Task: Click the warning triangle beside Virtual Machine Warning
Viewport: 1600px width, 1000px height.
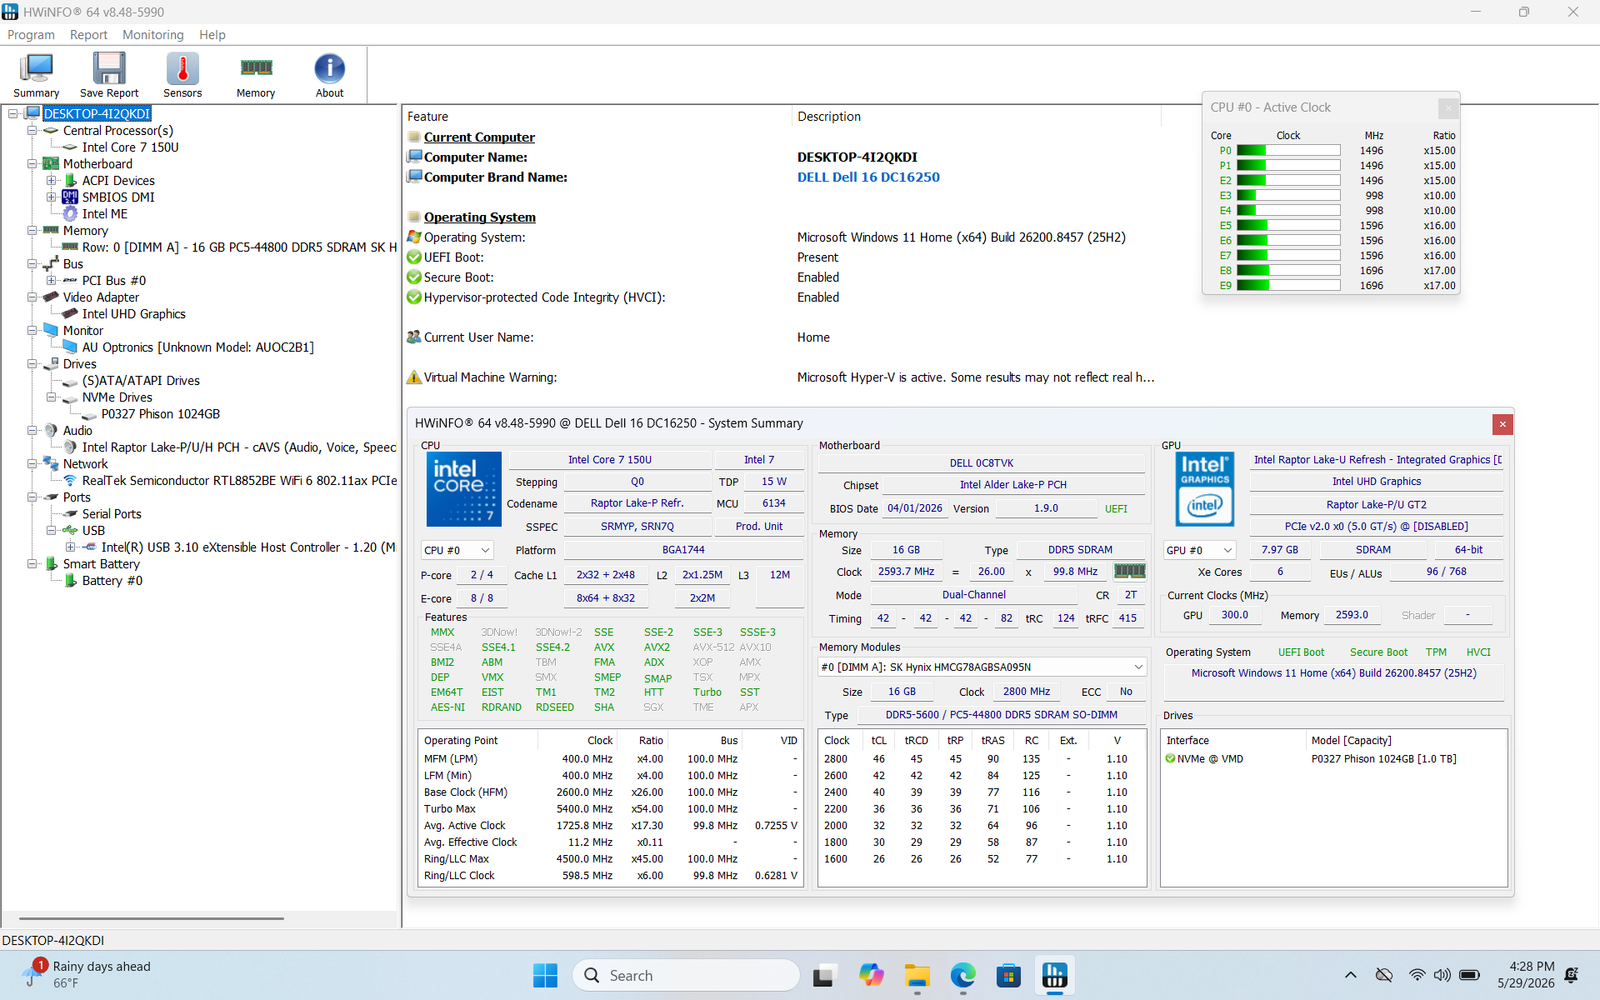Action: click(414, 377)
